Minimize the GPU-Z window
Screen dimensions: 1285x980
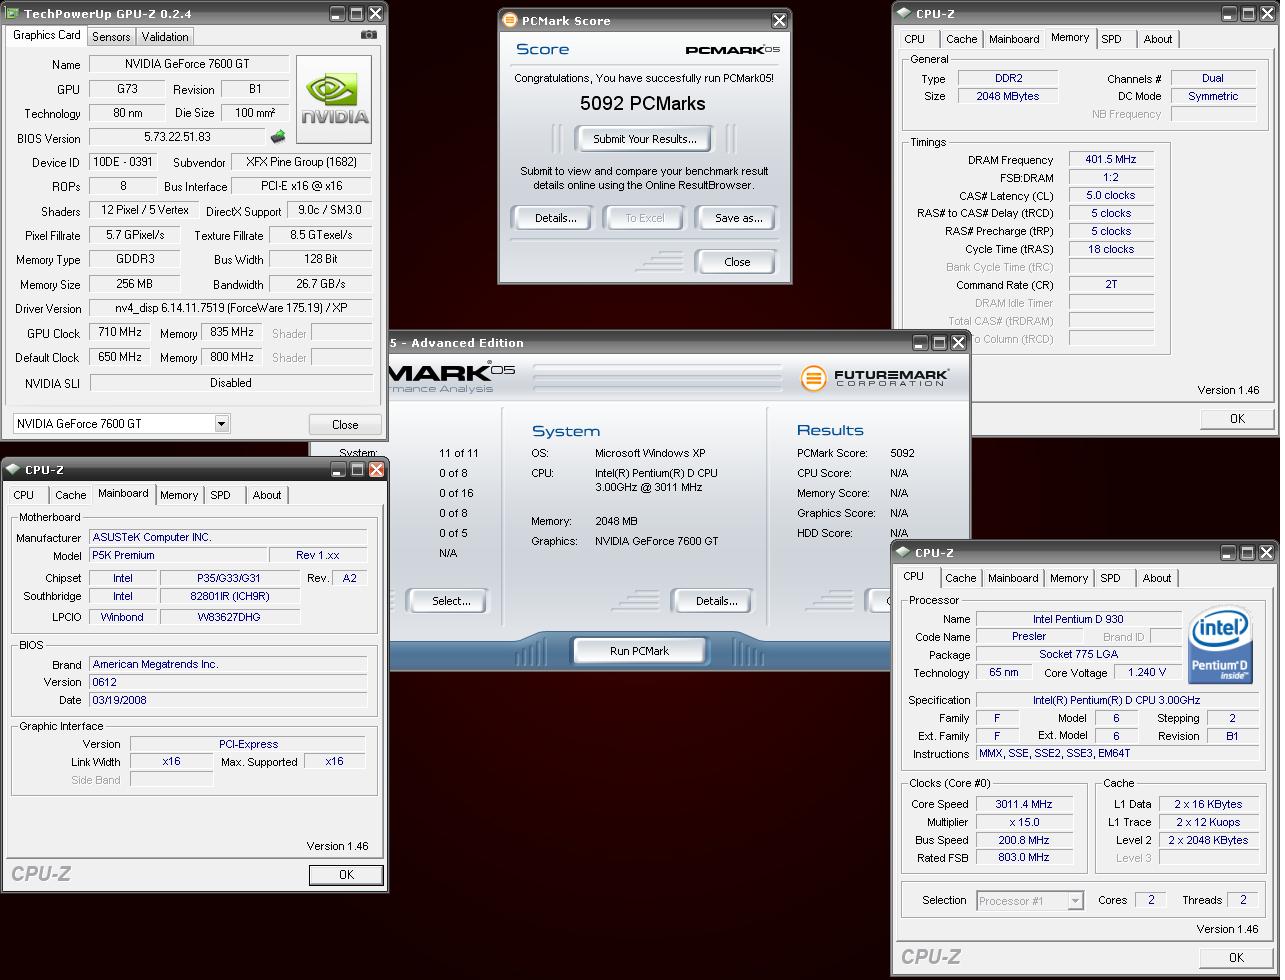pyautogui.click(x=339, y=14)
